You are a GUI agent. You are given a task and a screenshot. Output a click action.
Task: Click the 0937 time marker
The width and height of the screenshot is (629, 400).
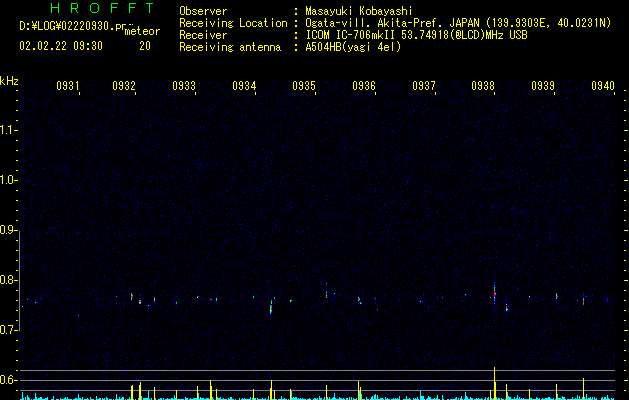pyautogui.click(x=424, y=86)
